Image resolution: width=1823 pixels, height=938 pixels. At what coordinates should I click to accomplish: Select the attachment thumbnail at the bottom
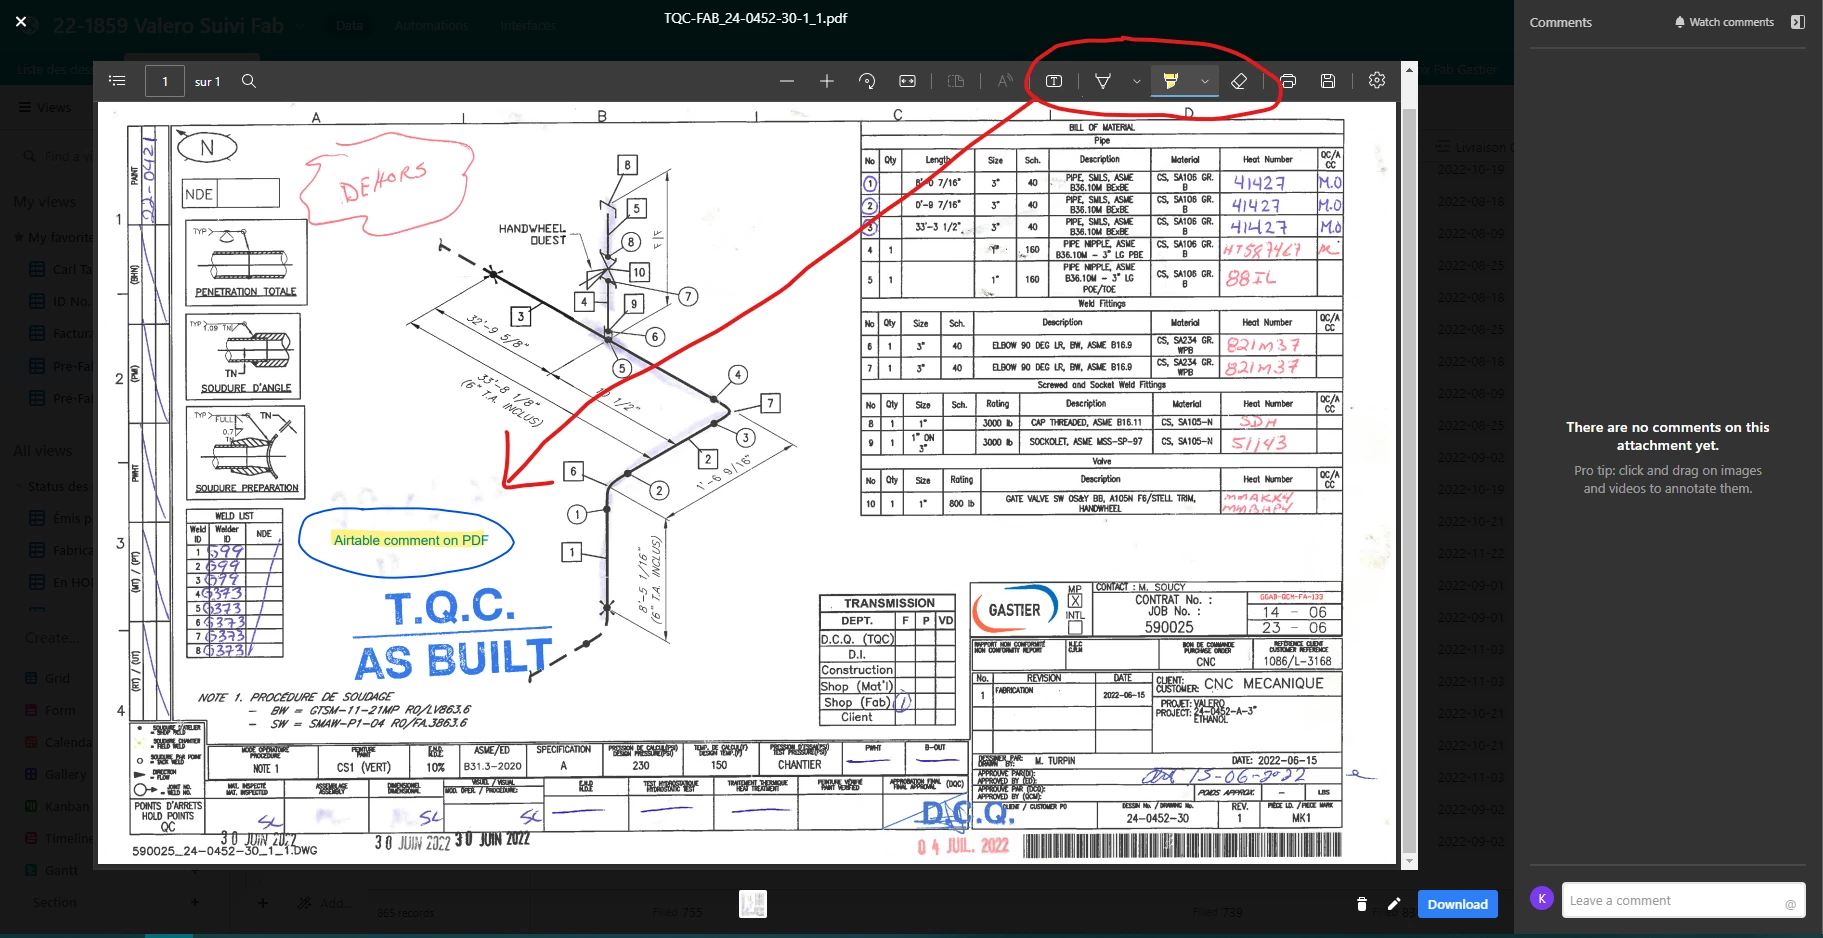click(x=753, y=904)
